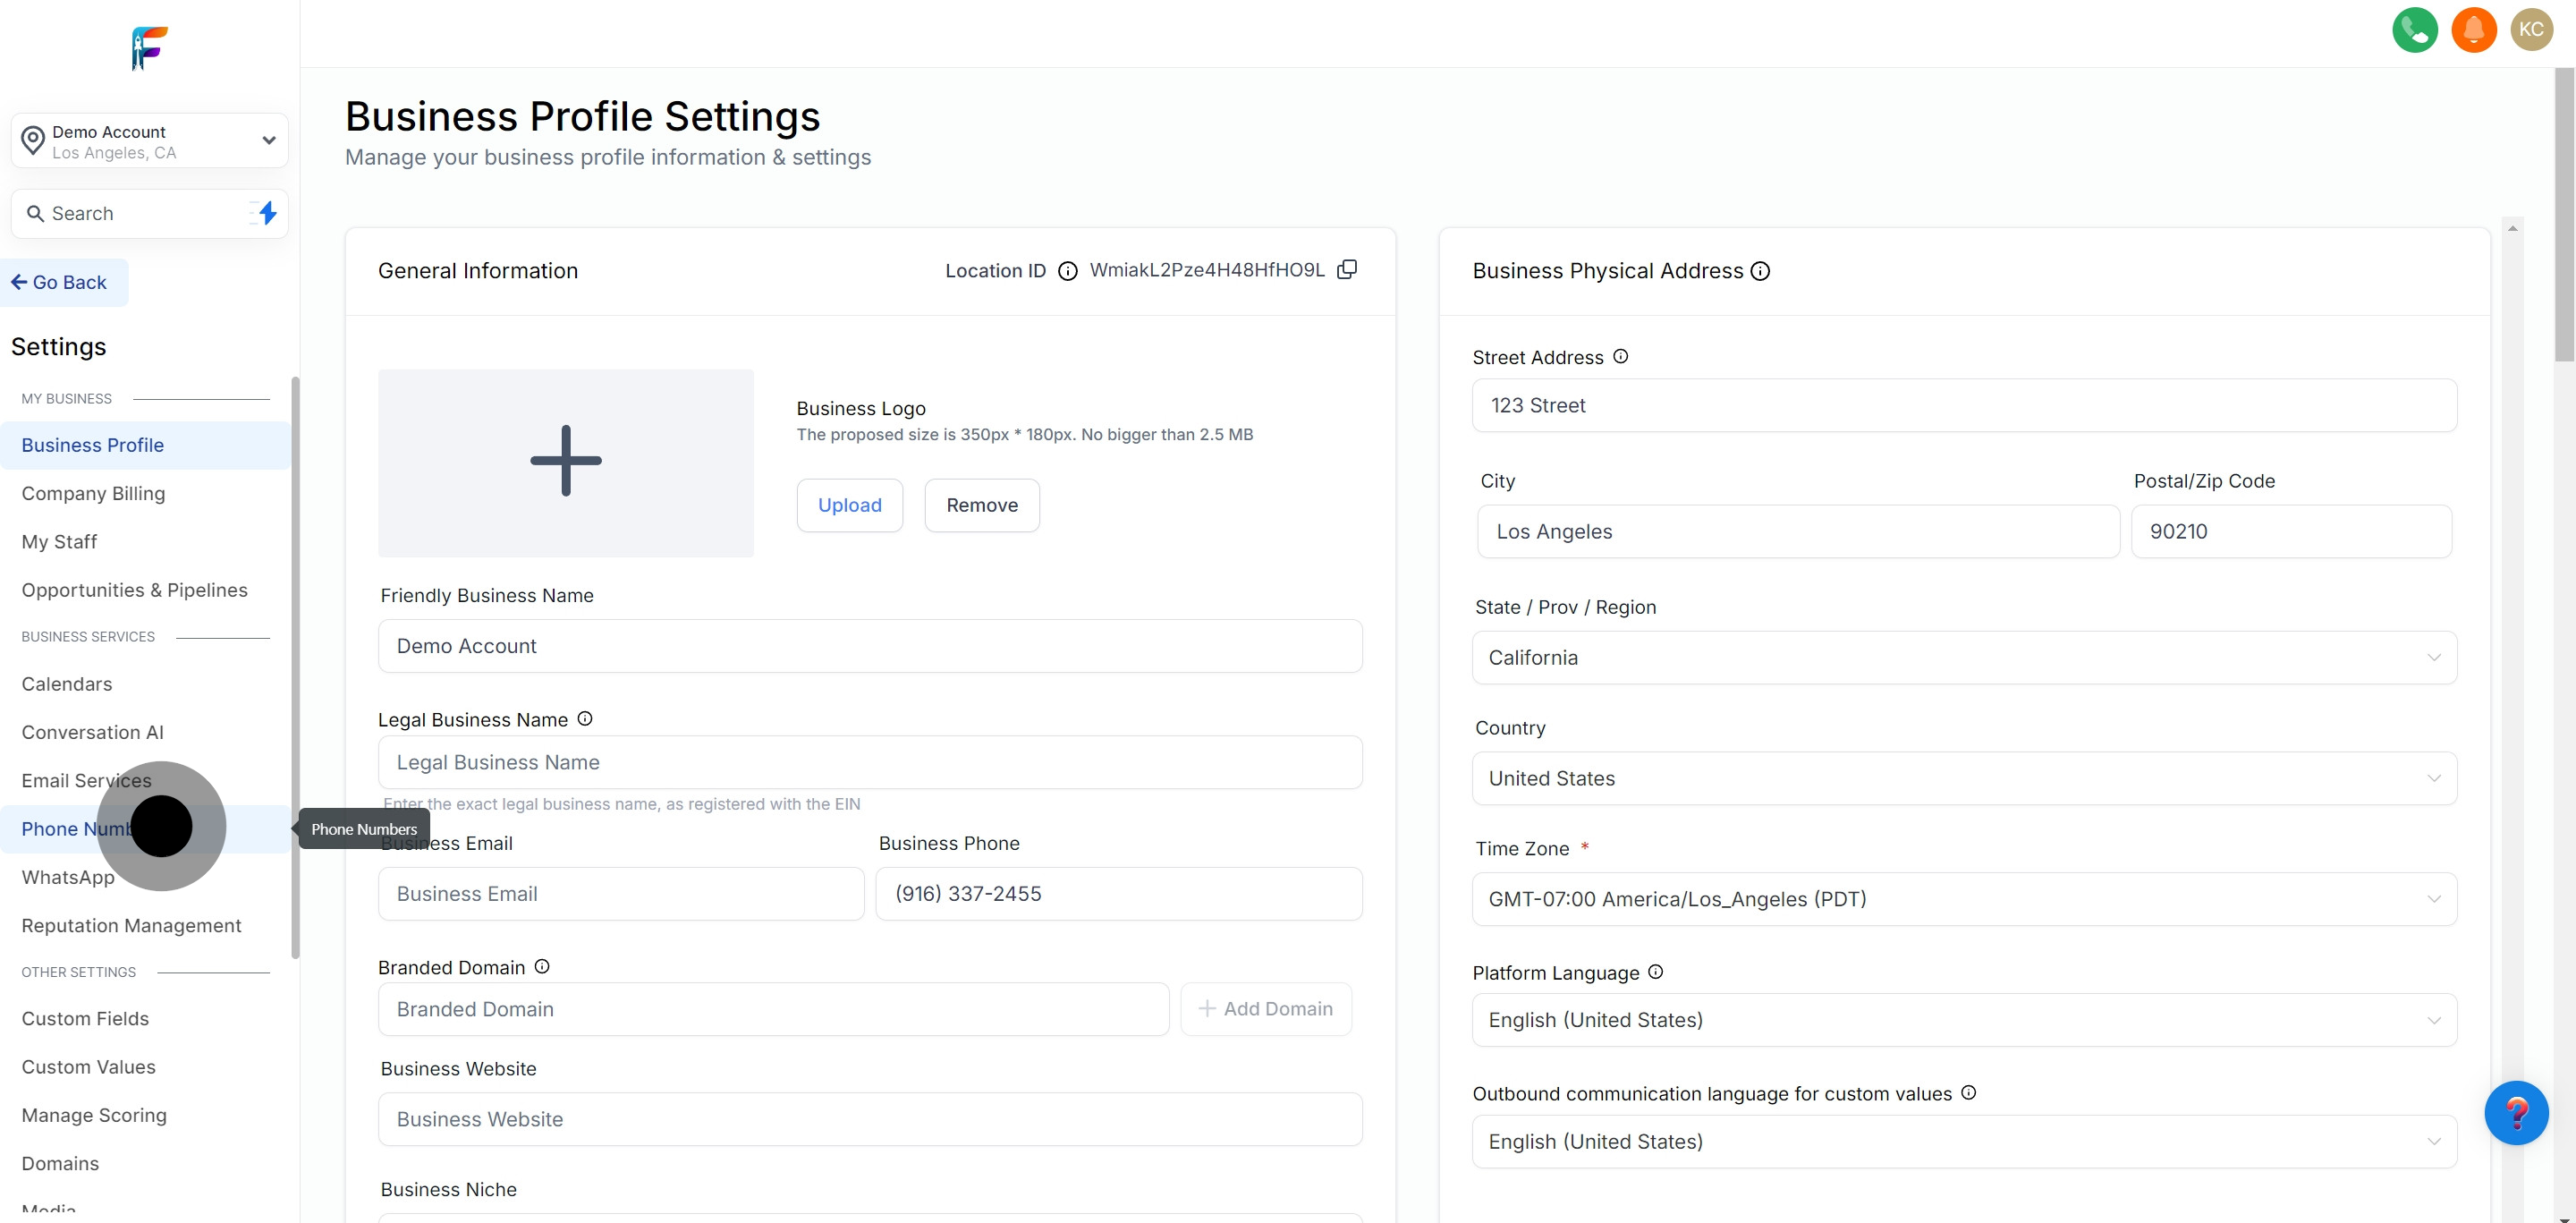This screenshot has height=1223, width=2576.
Task: Copy the Location ID value
Action: (x=1347, y=270)
